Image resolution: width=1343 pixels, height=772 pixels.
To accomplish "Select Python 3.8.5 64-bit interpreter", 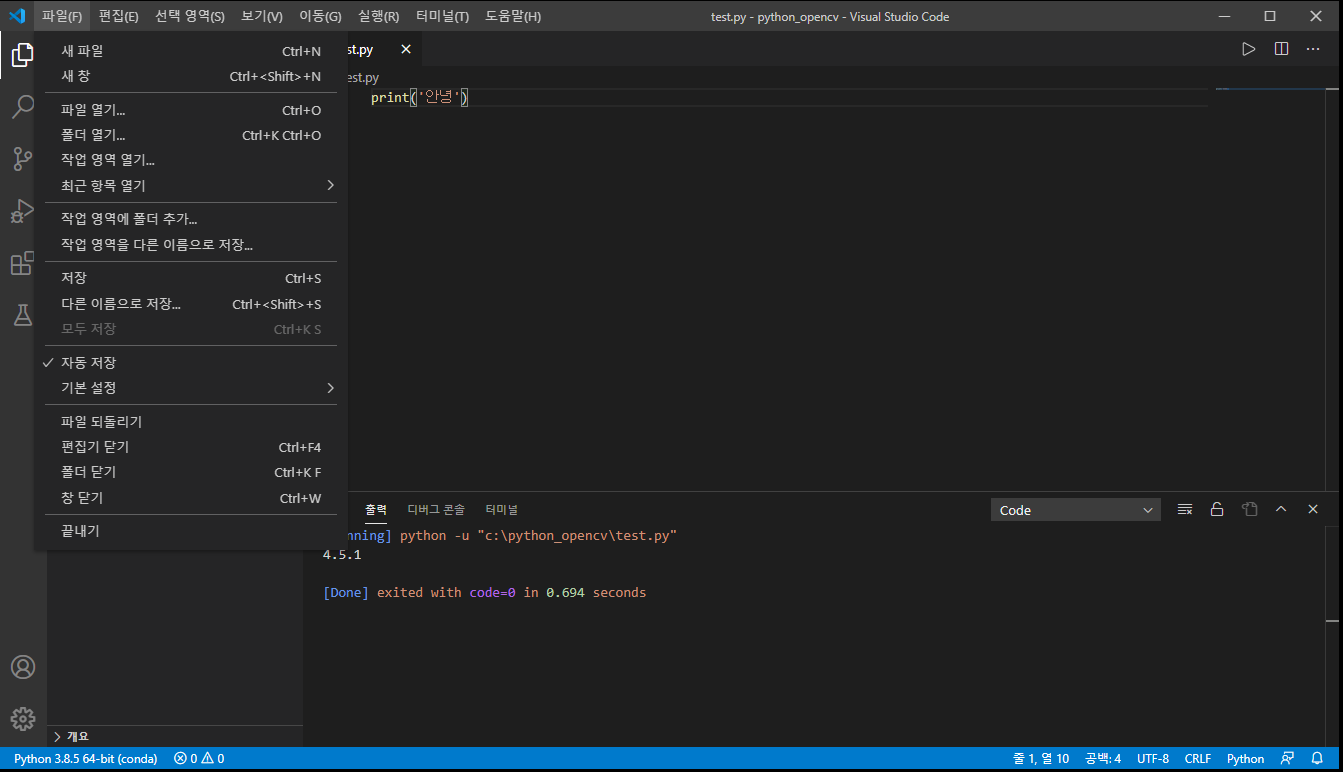I will (86, 759).
